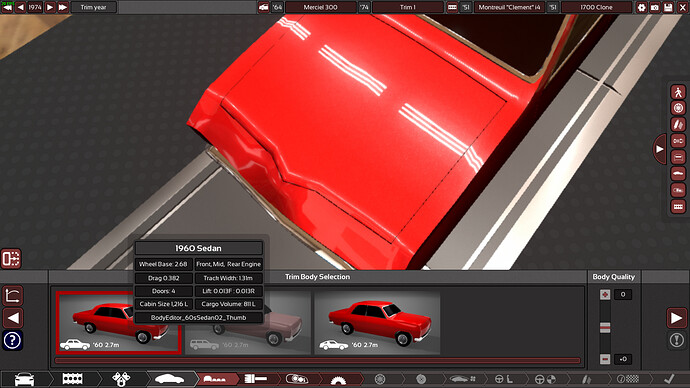This screenshot has width=690, height=388.
Task: Jump forward with the double-right year arrow
Action: tap(63, 7)
